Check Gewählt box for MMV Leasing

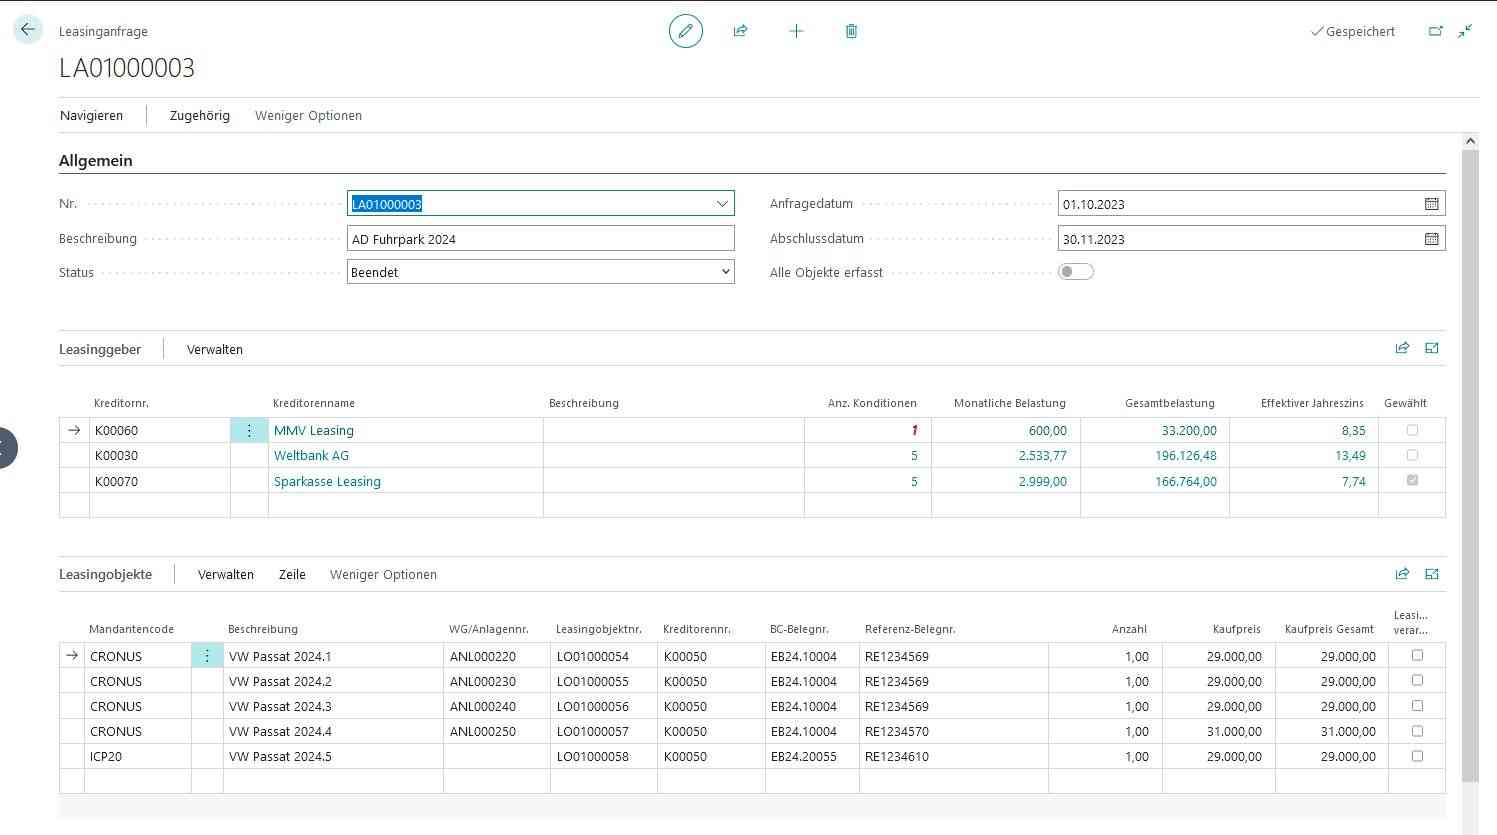(x=1412, y=430)
